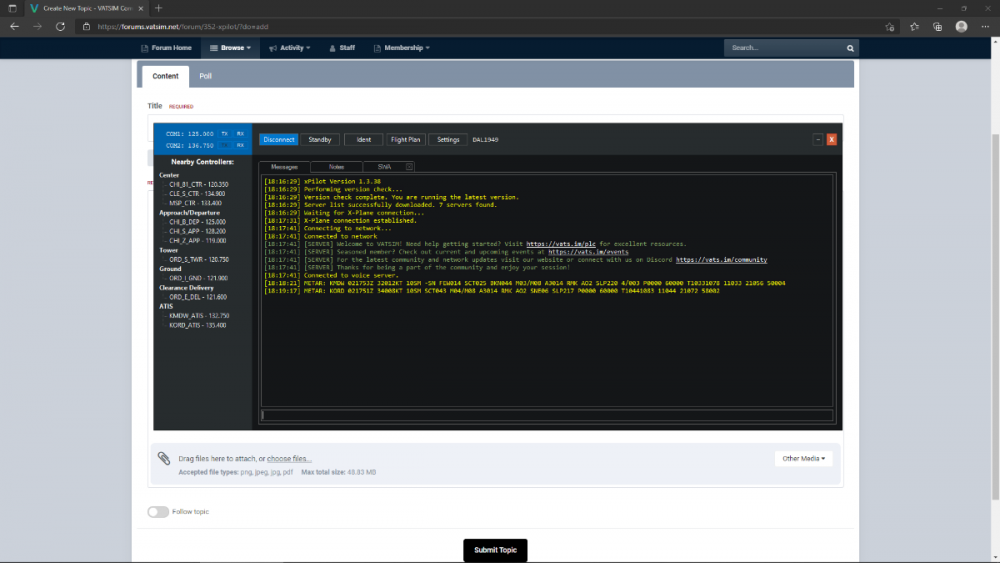Image resolution: width=1000 pixels, height=563 pixels.
Task: Switch to the SWA chat tab
Action: point(384,167)
